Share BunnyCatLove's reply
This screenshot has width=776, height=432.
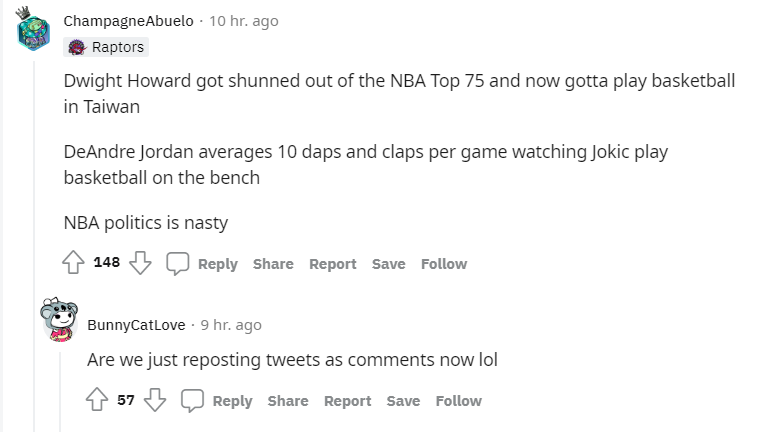[288, 401]
